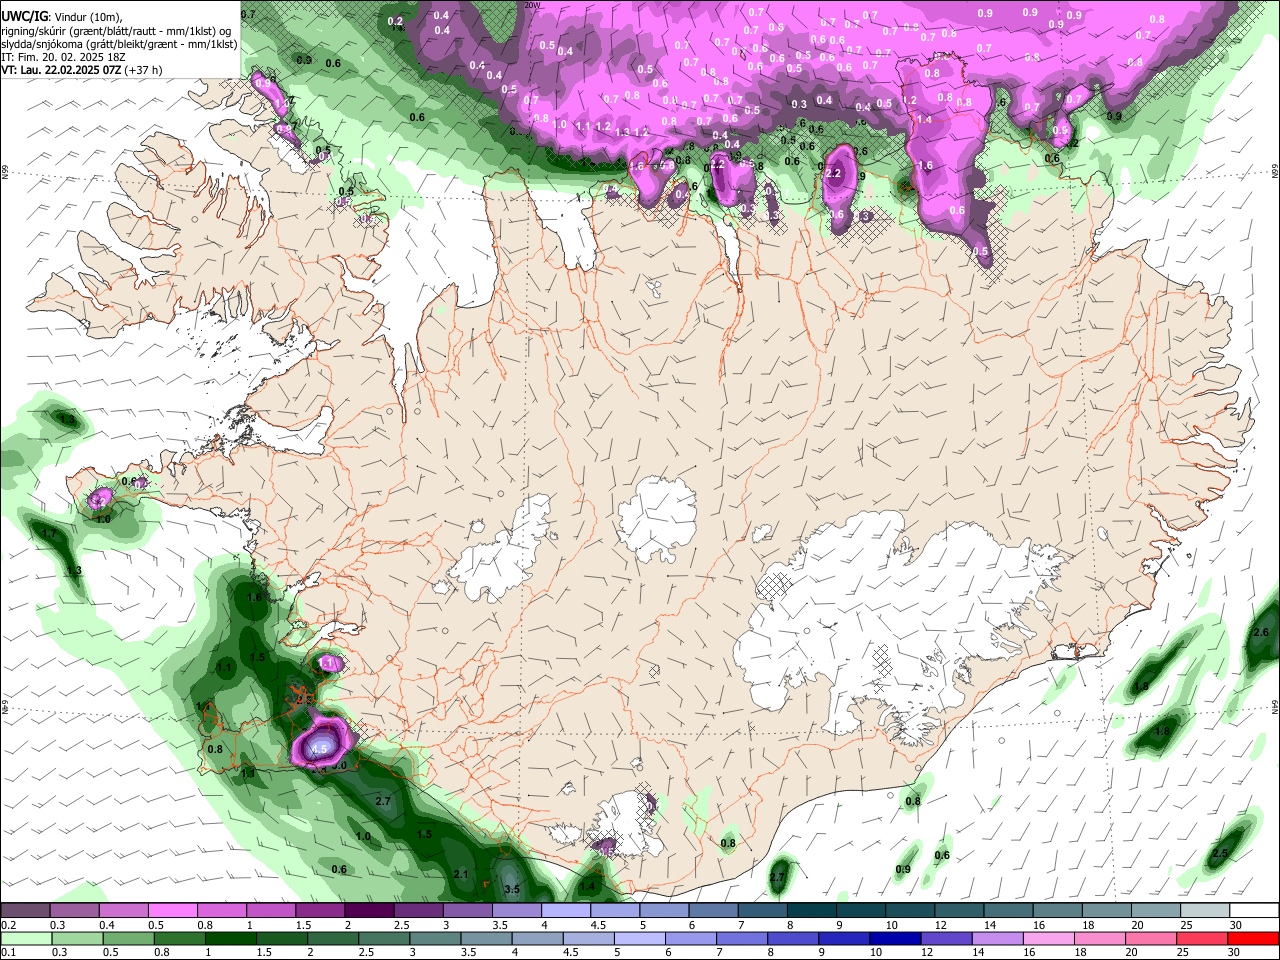
Task: Click the white 2.2 snow value
Action: point(833,173)
